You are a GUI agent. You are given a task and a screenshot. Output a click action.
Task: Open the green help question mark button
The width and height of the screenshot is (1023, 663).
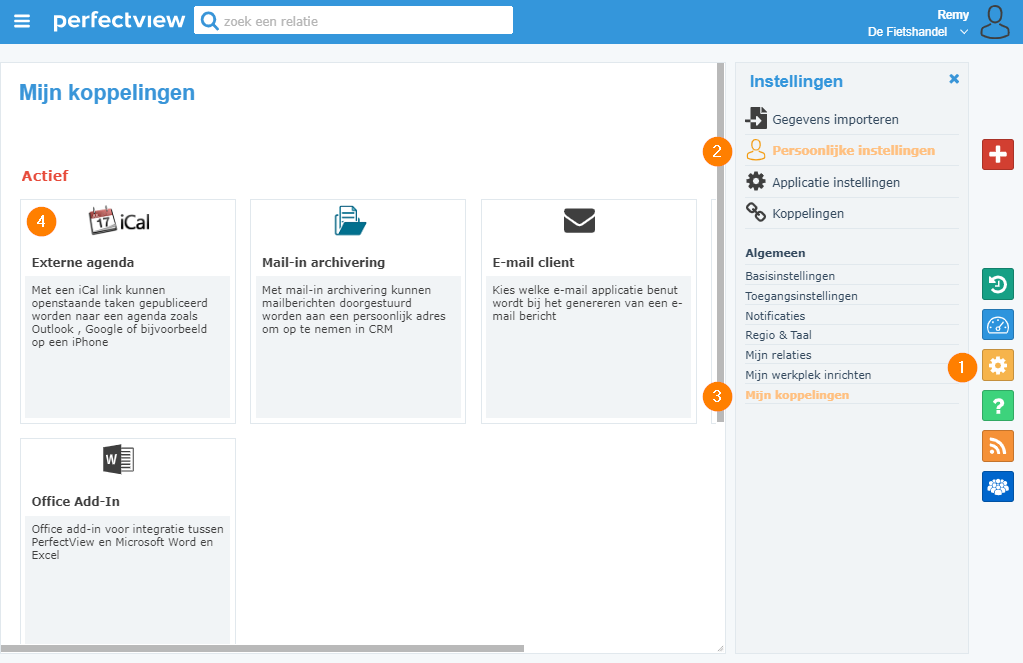tap(998, 405)
